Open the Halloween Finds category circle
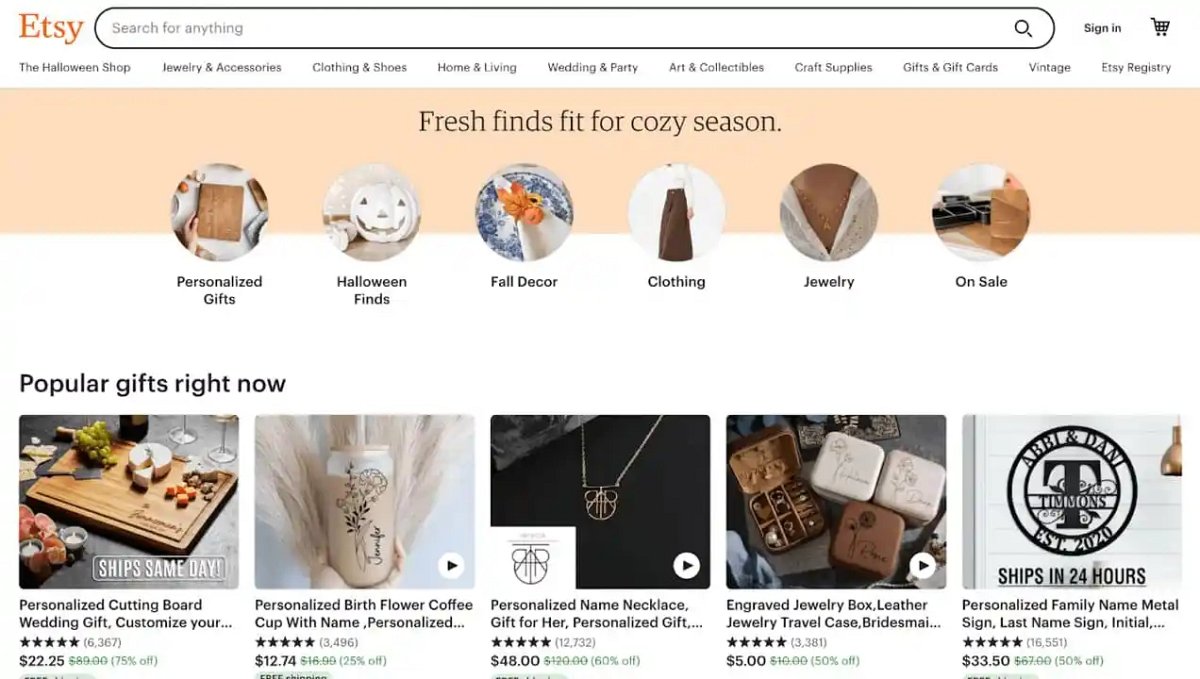The height and width of the screenshot is (679, 1200). click(372, 212)
